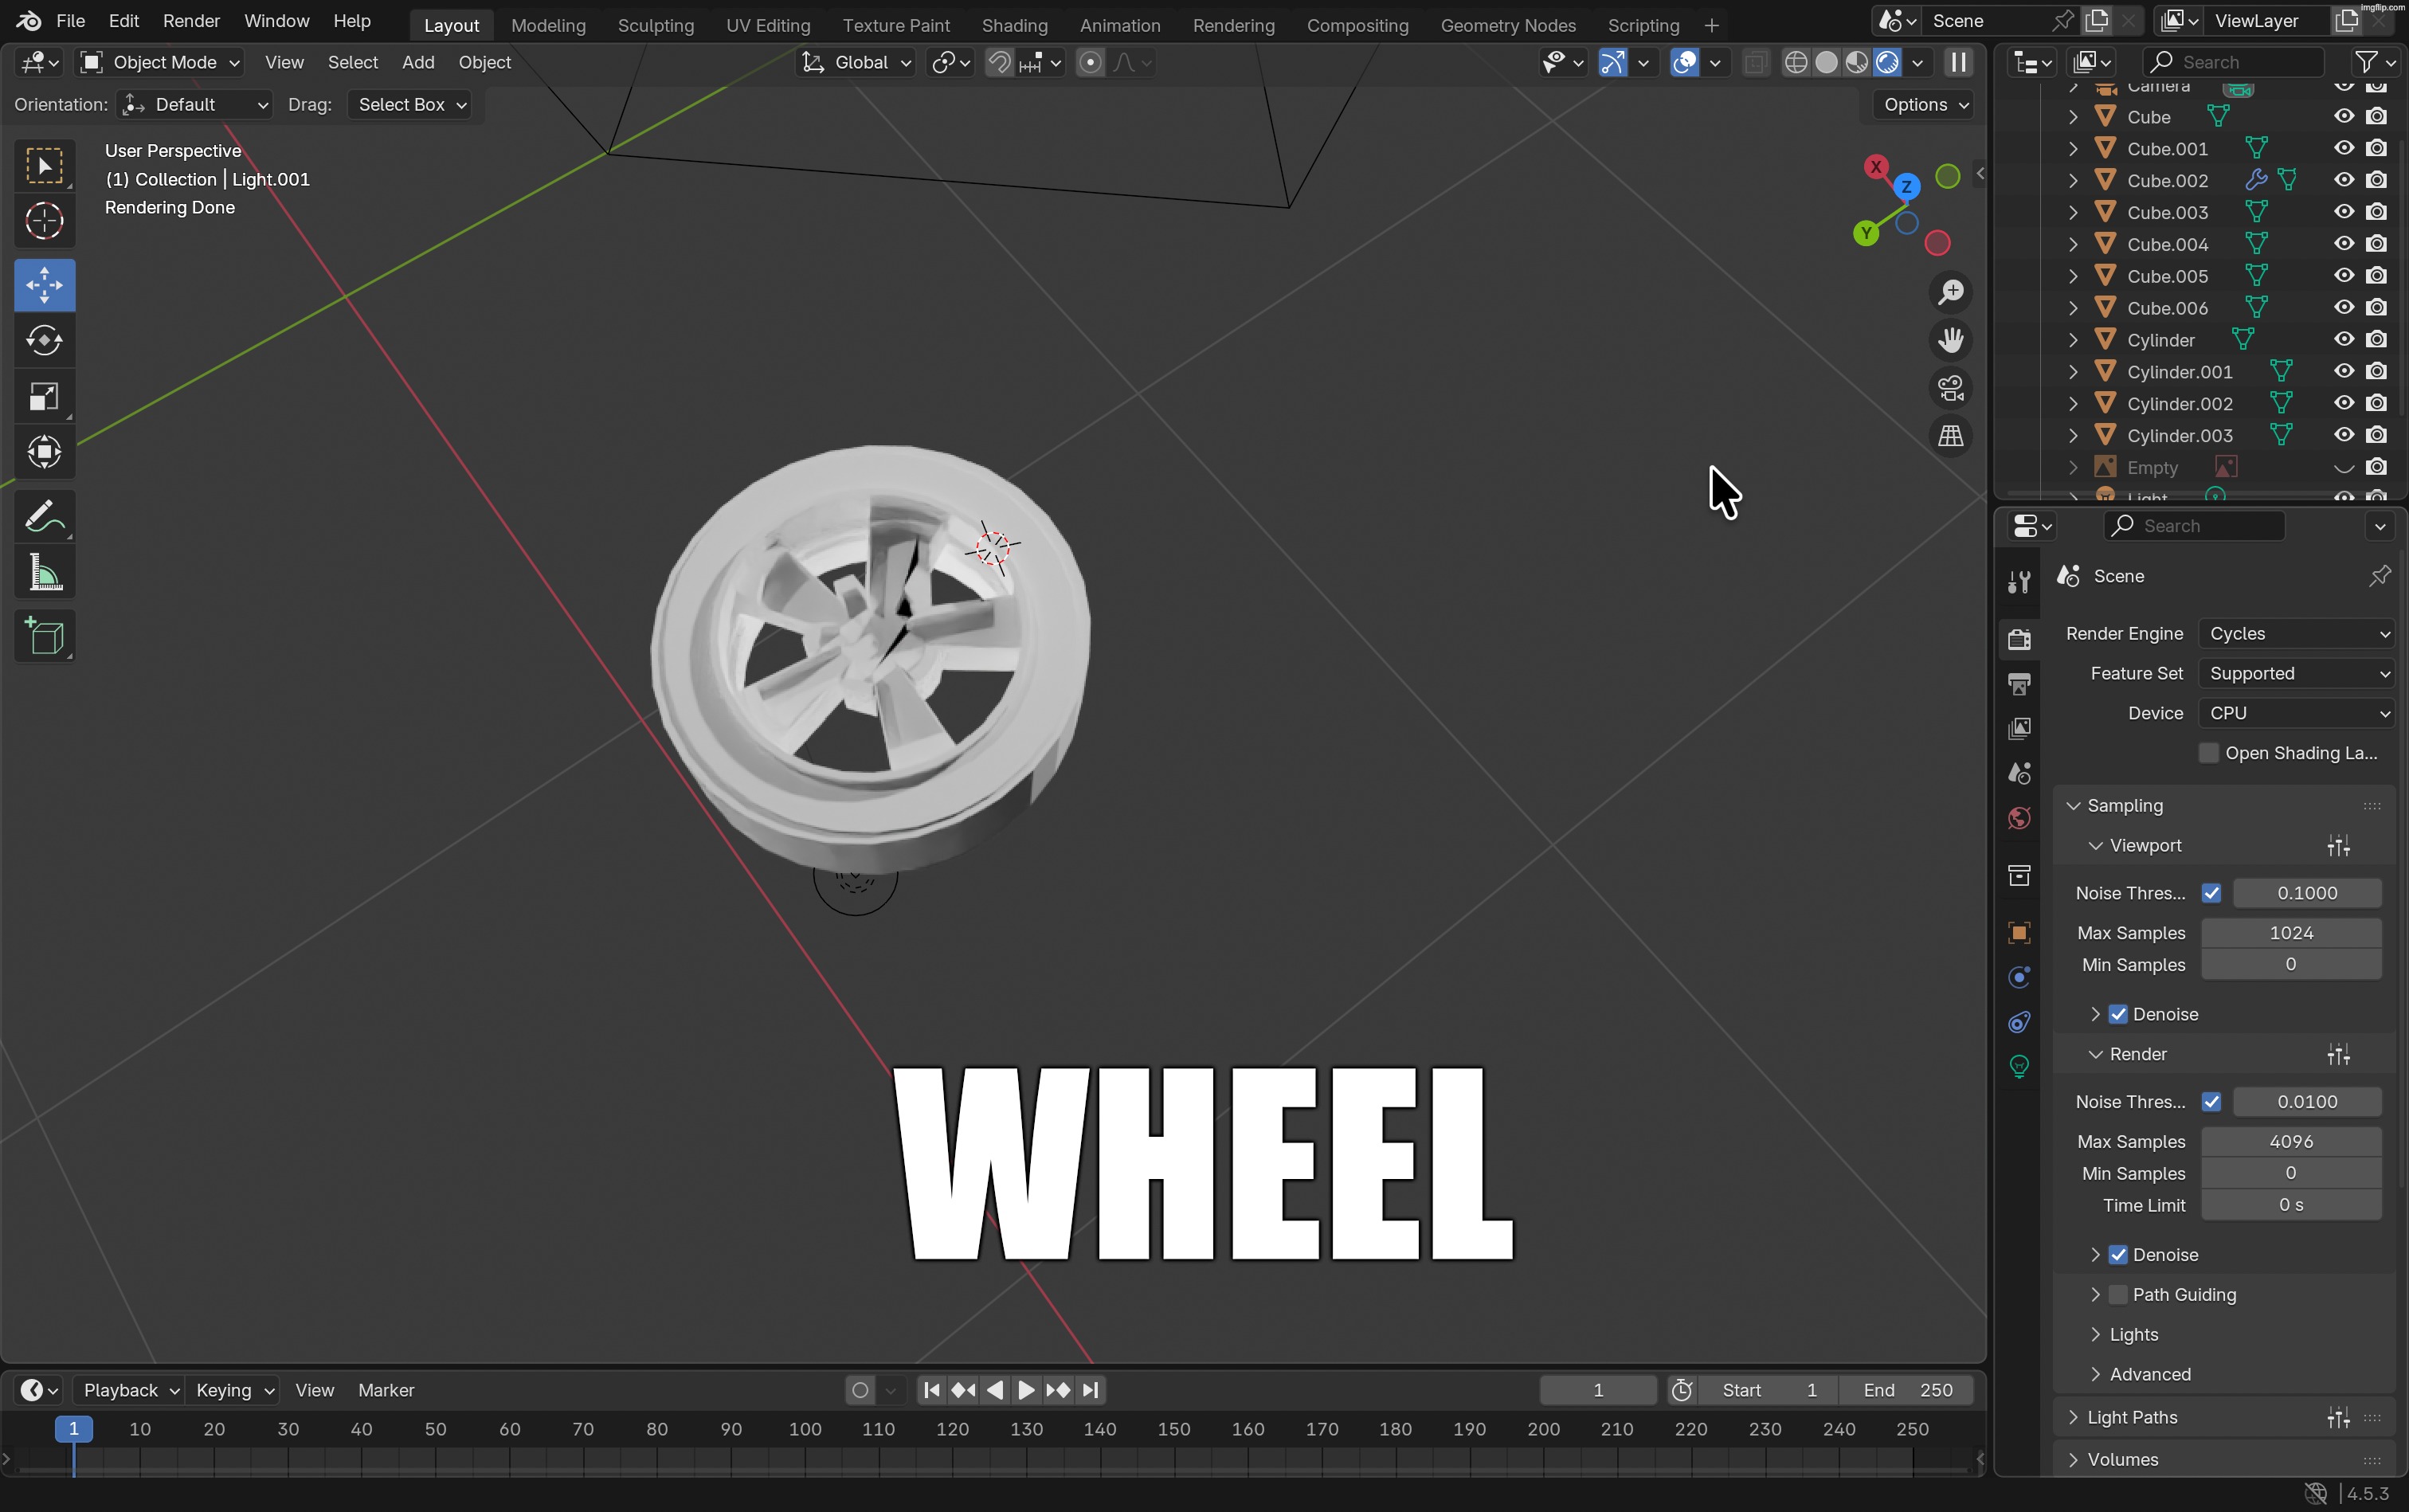Expand the Cylinder.001 outliner entry

pos(2072,371)
